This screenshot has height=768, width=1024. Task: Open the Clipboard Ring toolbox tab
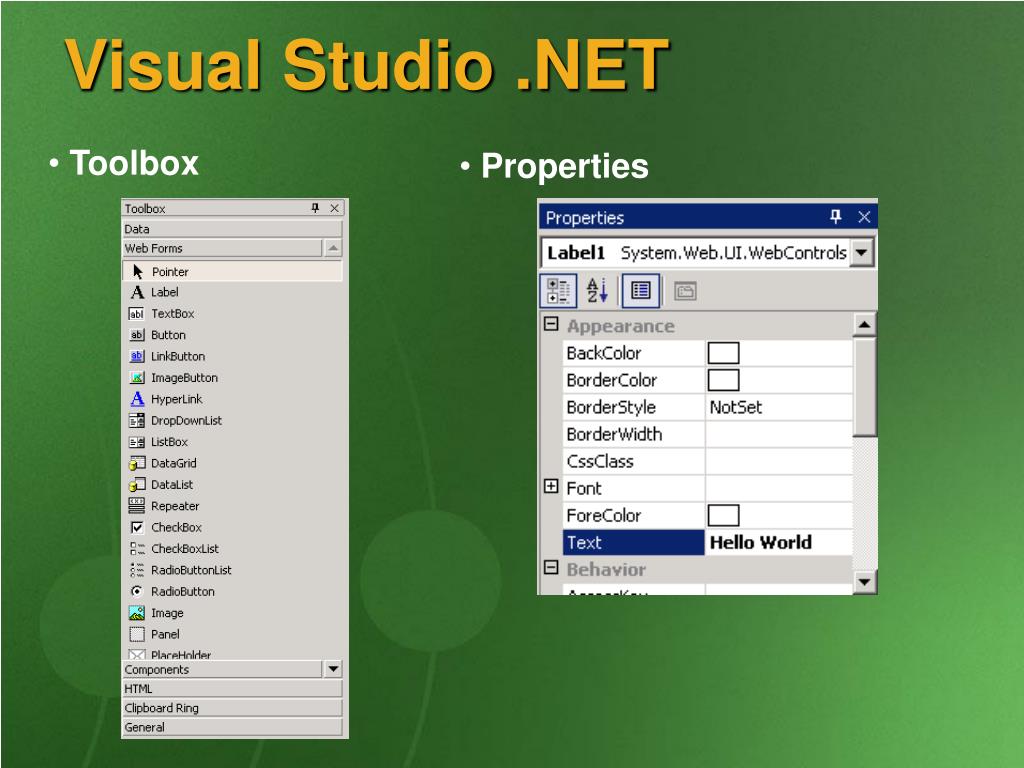[x=232, y=708]
